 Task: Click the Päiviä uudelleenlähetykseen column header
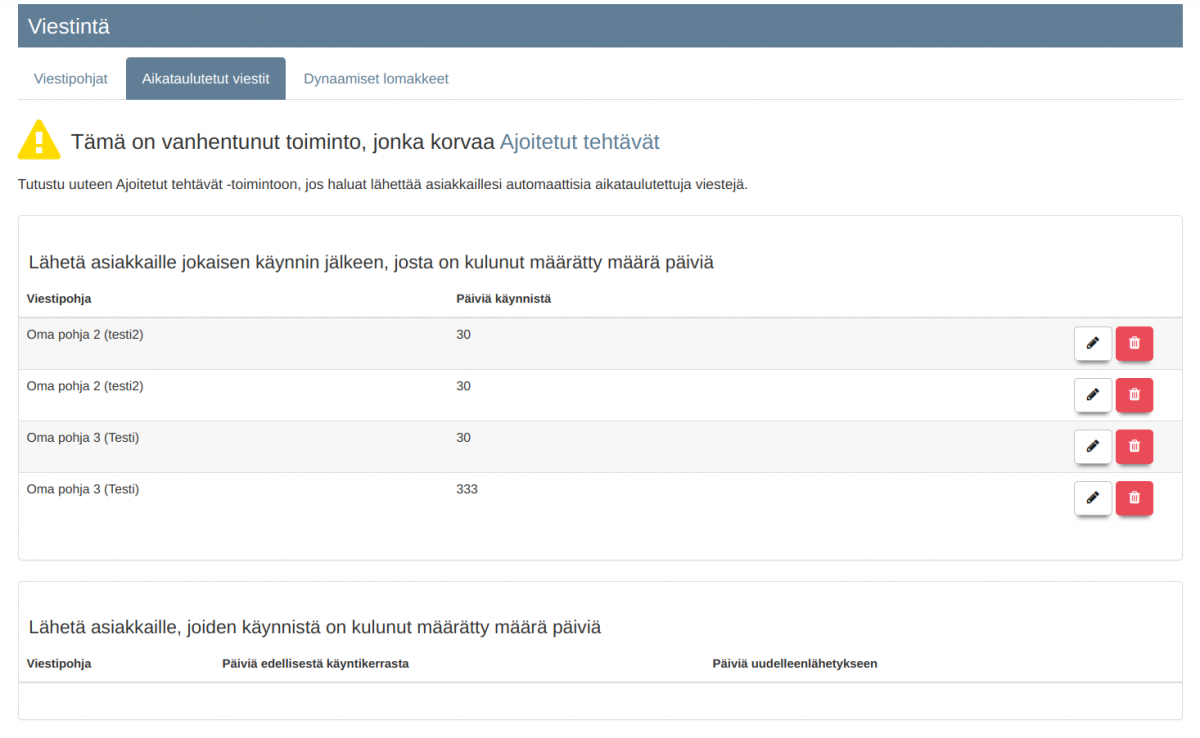point(795,663)
